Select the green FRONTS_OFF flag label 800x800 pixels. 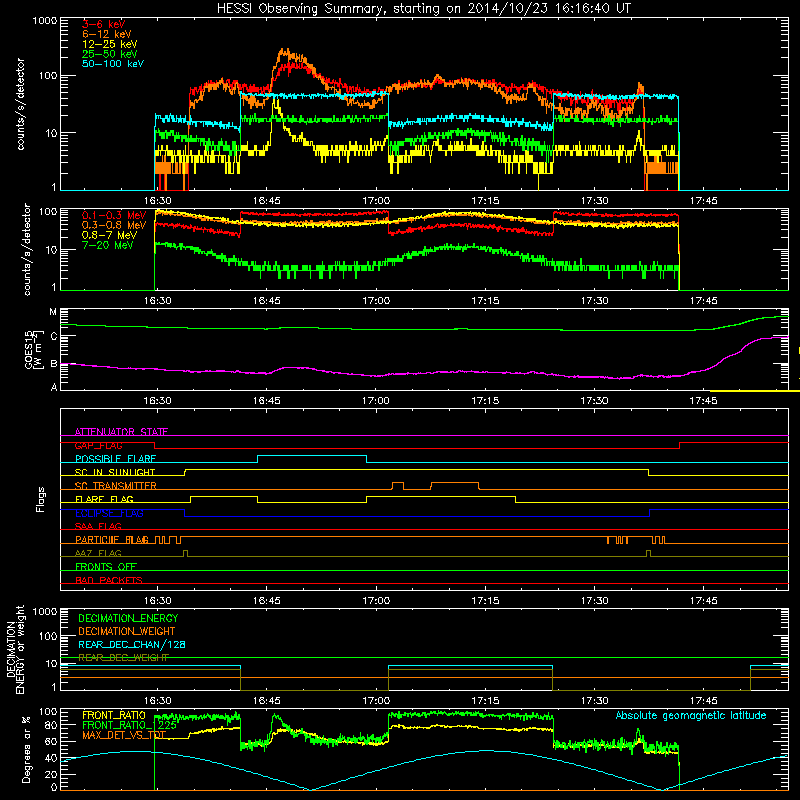(106, 567)
